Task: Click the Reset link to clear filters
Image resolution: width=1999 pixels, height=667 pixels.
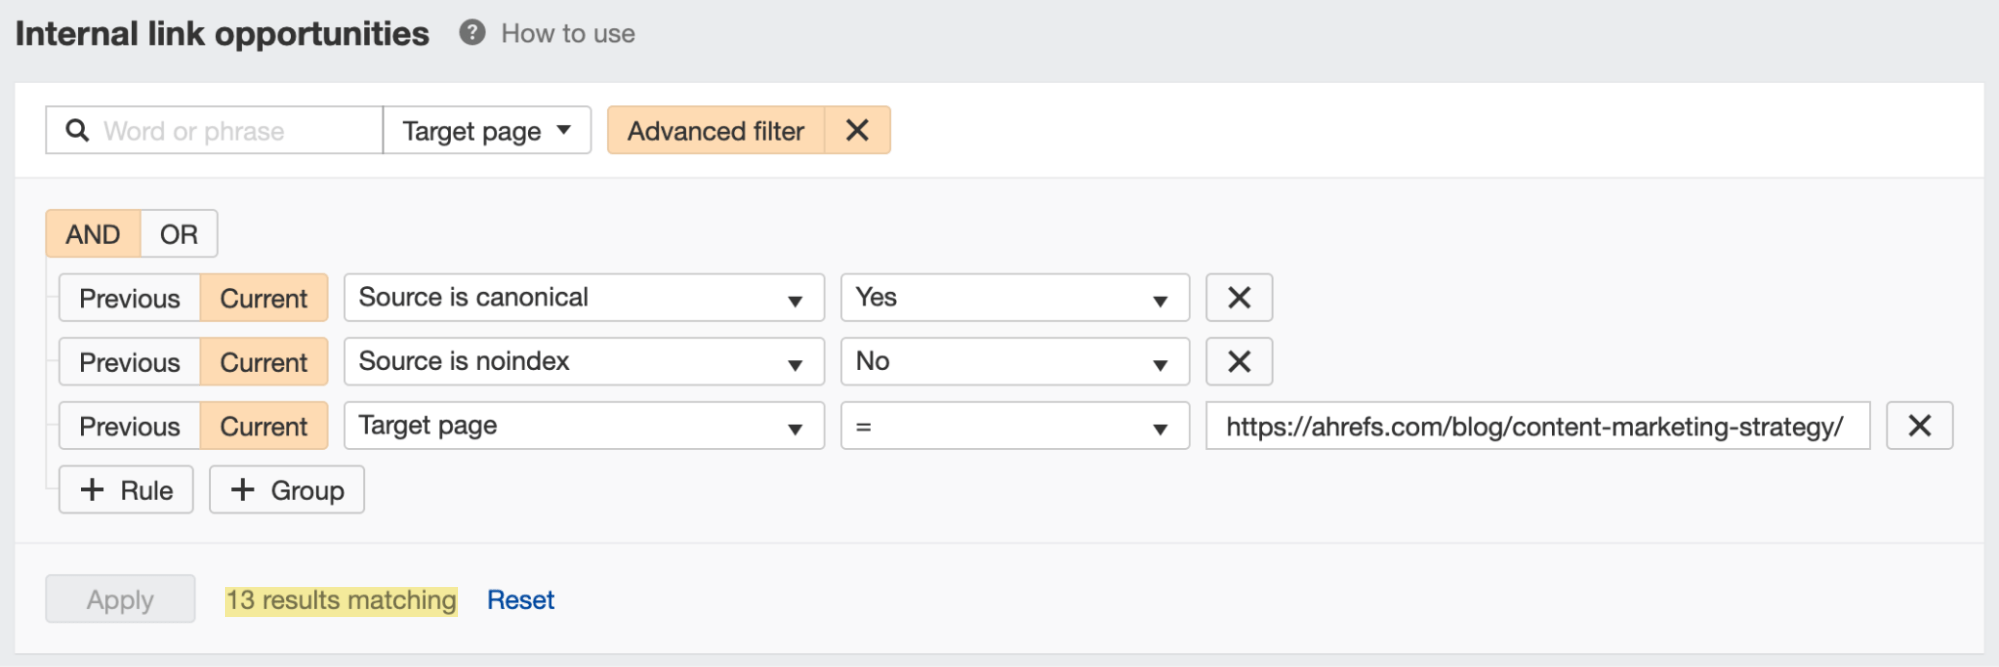Action: click(x=520, y=599)
